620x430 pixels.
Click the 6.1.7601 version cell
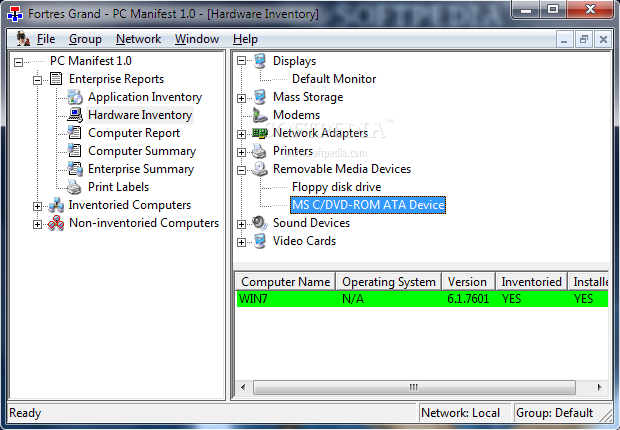pyautogui.click(x=468, y=299)
